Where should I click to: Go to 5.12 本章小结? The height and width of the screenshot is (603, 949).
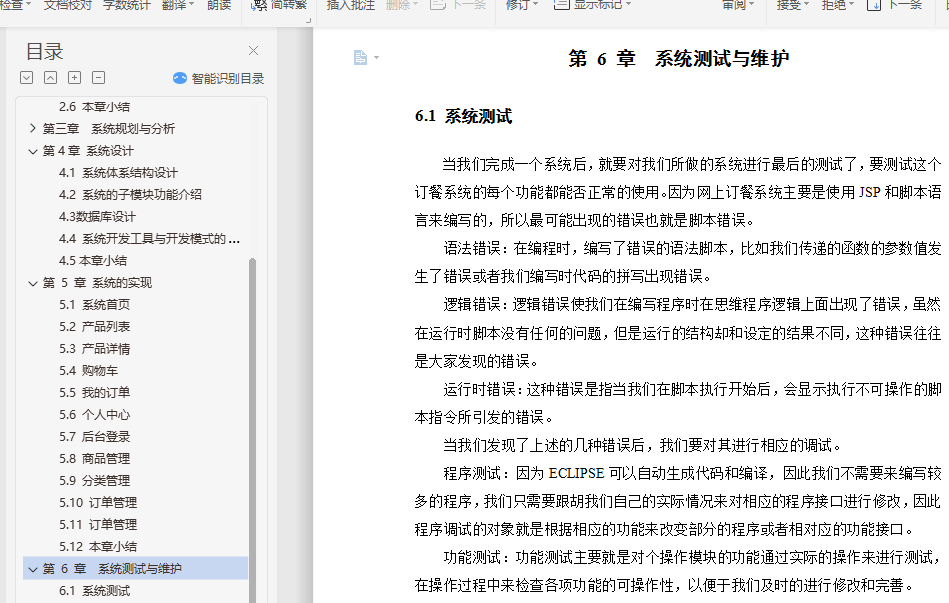click(x=98, y=547)
